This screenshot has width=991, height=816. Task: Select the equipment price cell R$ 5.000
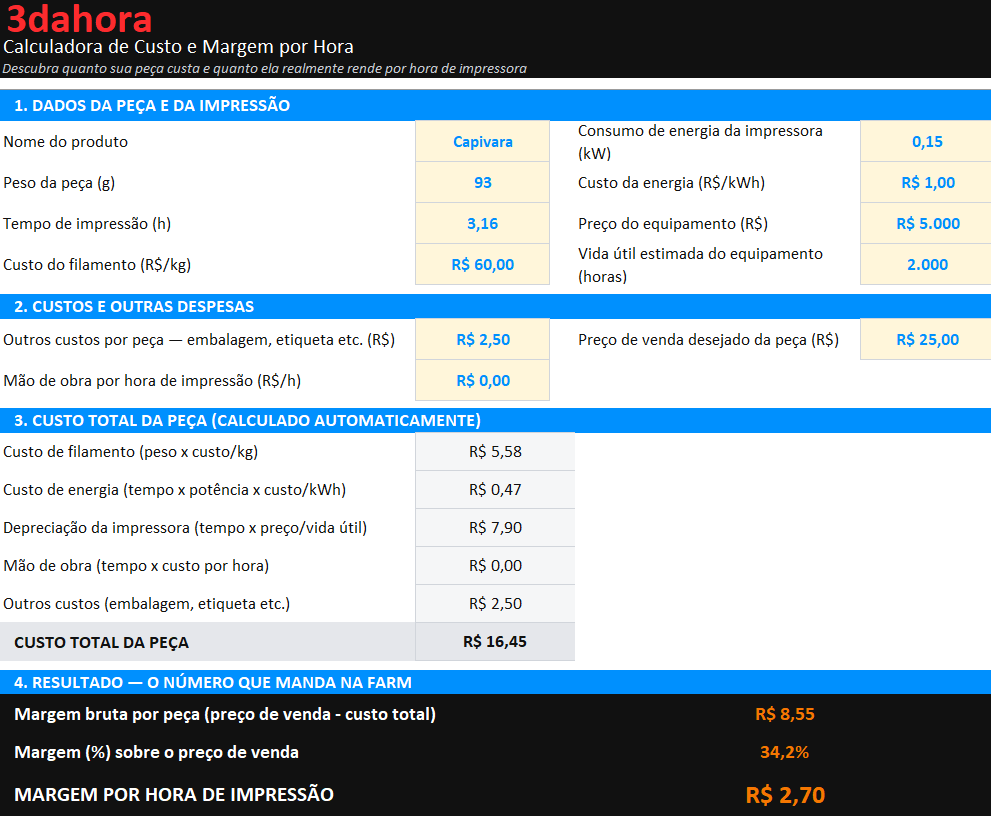[x=926, y=224]
